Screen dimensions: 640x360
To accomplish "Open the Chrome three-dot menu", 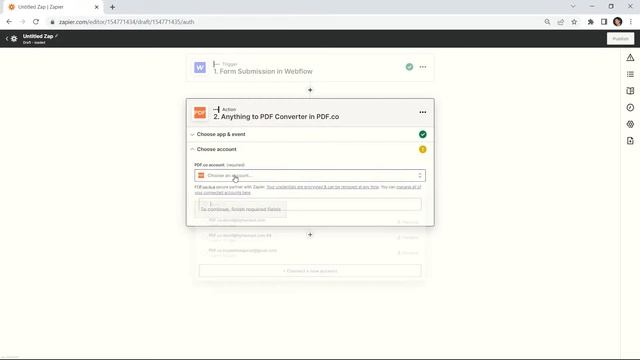I will point(631,22).
